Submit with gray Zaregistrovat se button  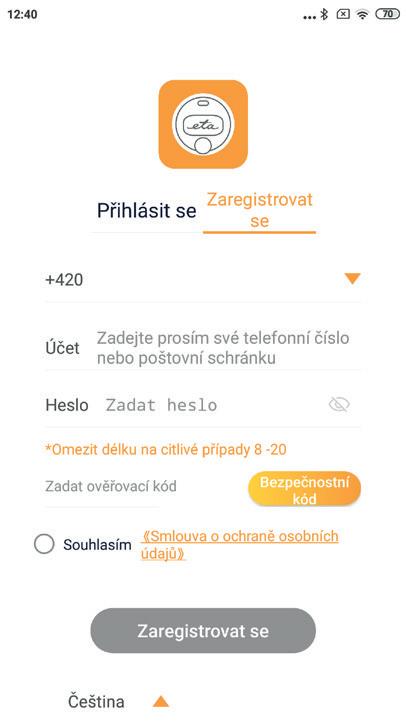pos(203,630)
